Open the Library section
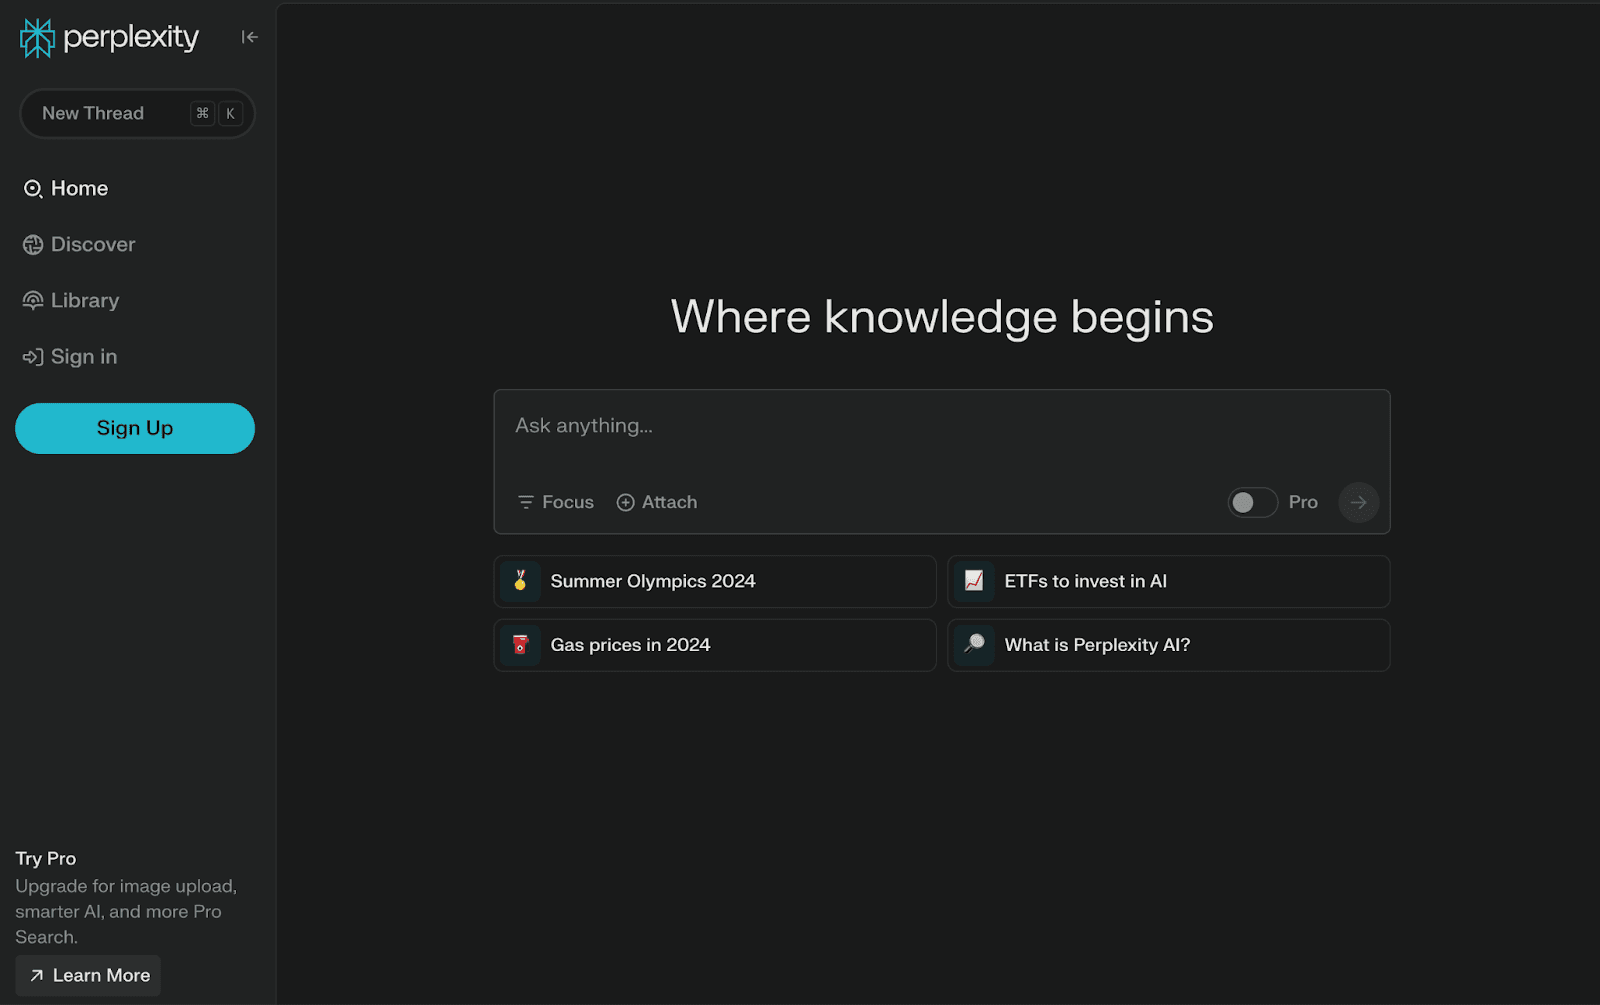The height and width of the screenshot is (1005, 1600). [x=71, y=300]
